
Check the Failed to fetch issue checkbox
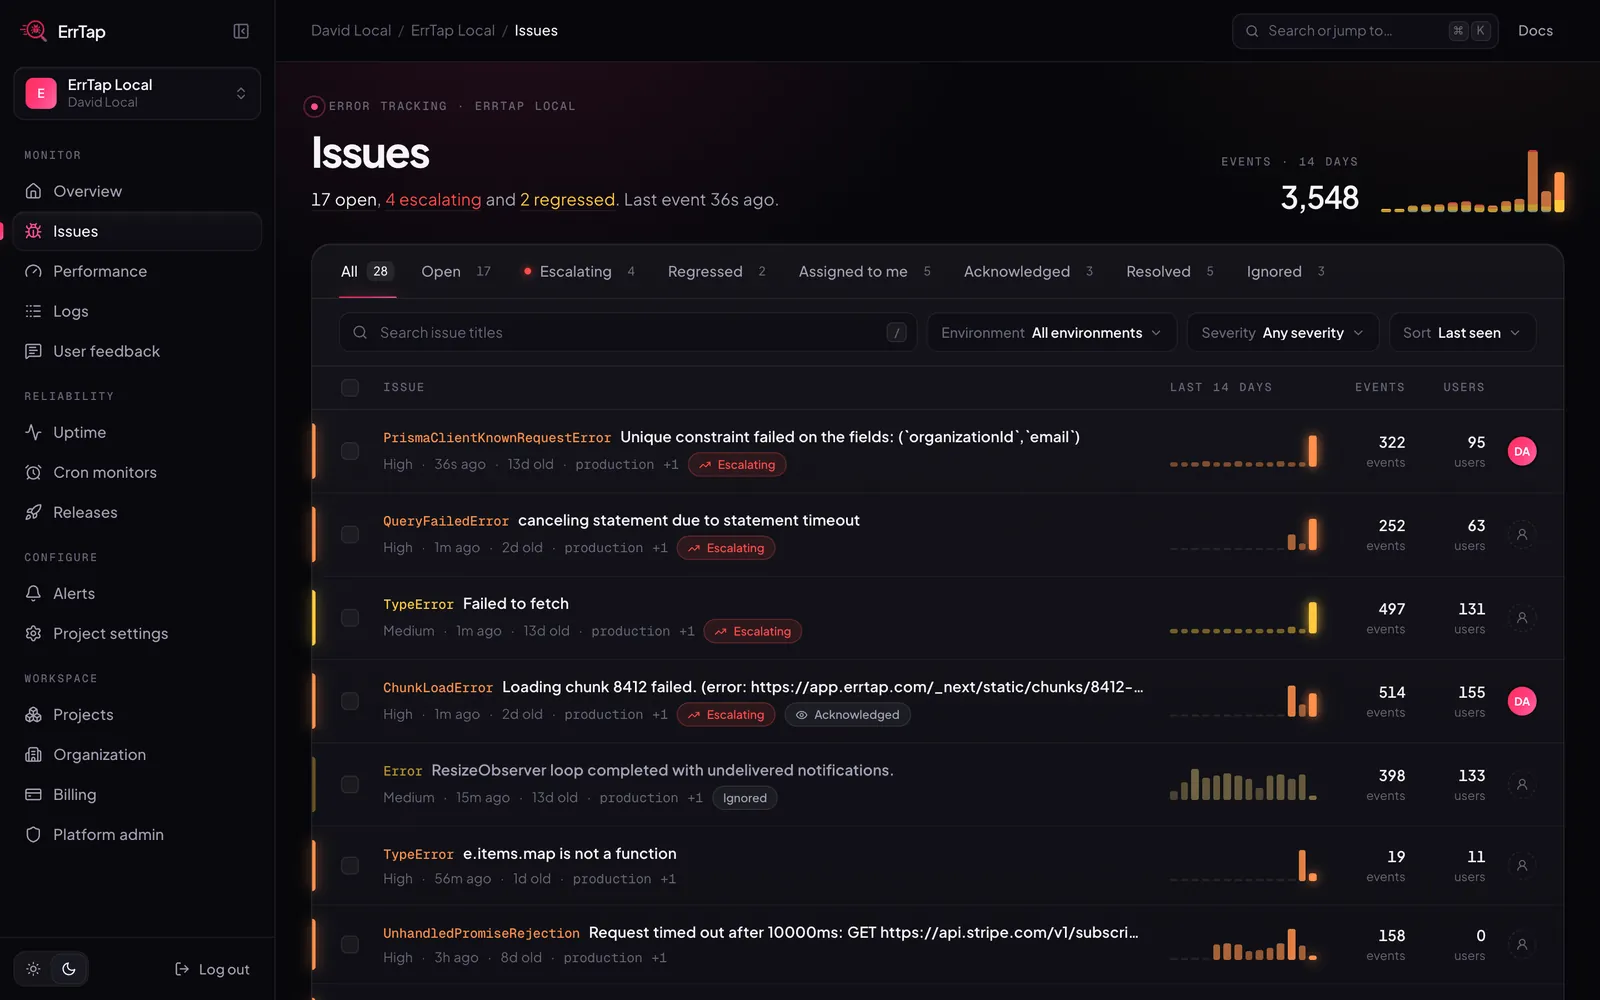point(350,617)
